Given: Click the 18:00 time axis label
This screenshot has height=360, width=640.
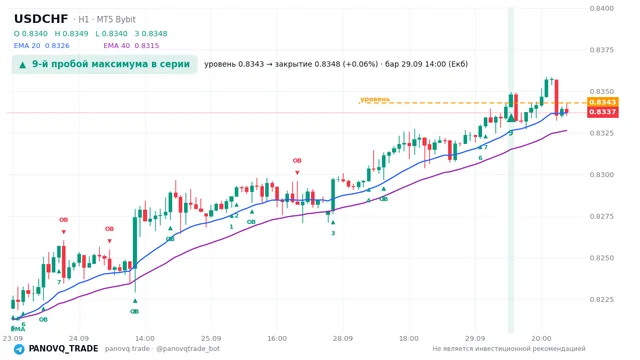Looking at the screenshot, I should (409, 338).
